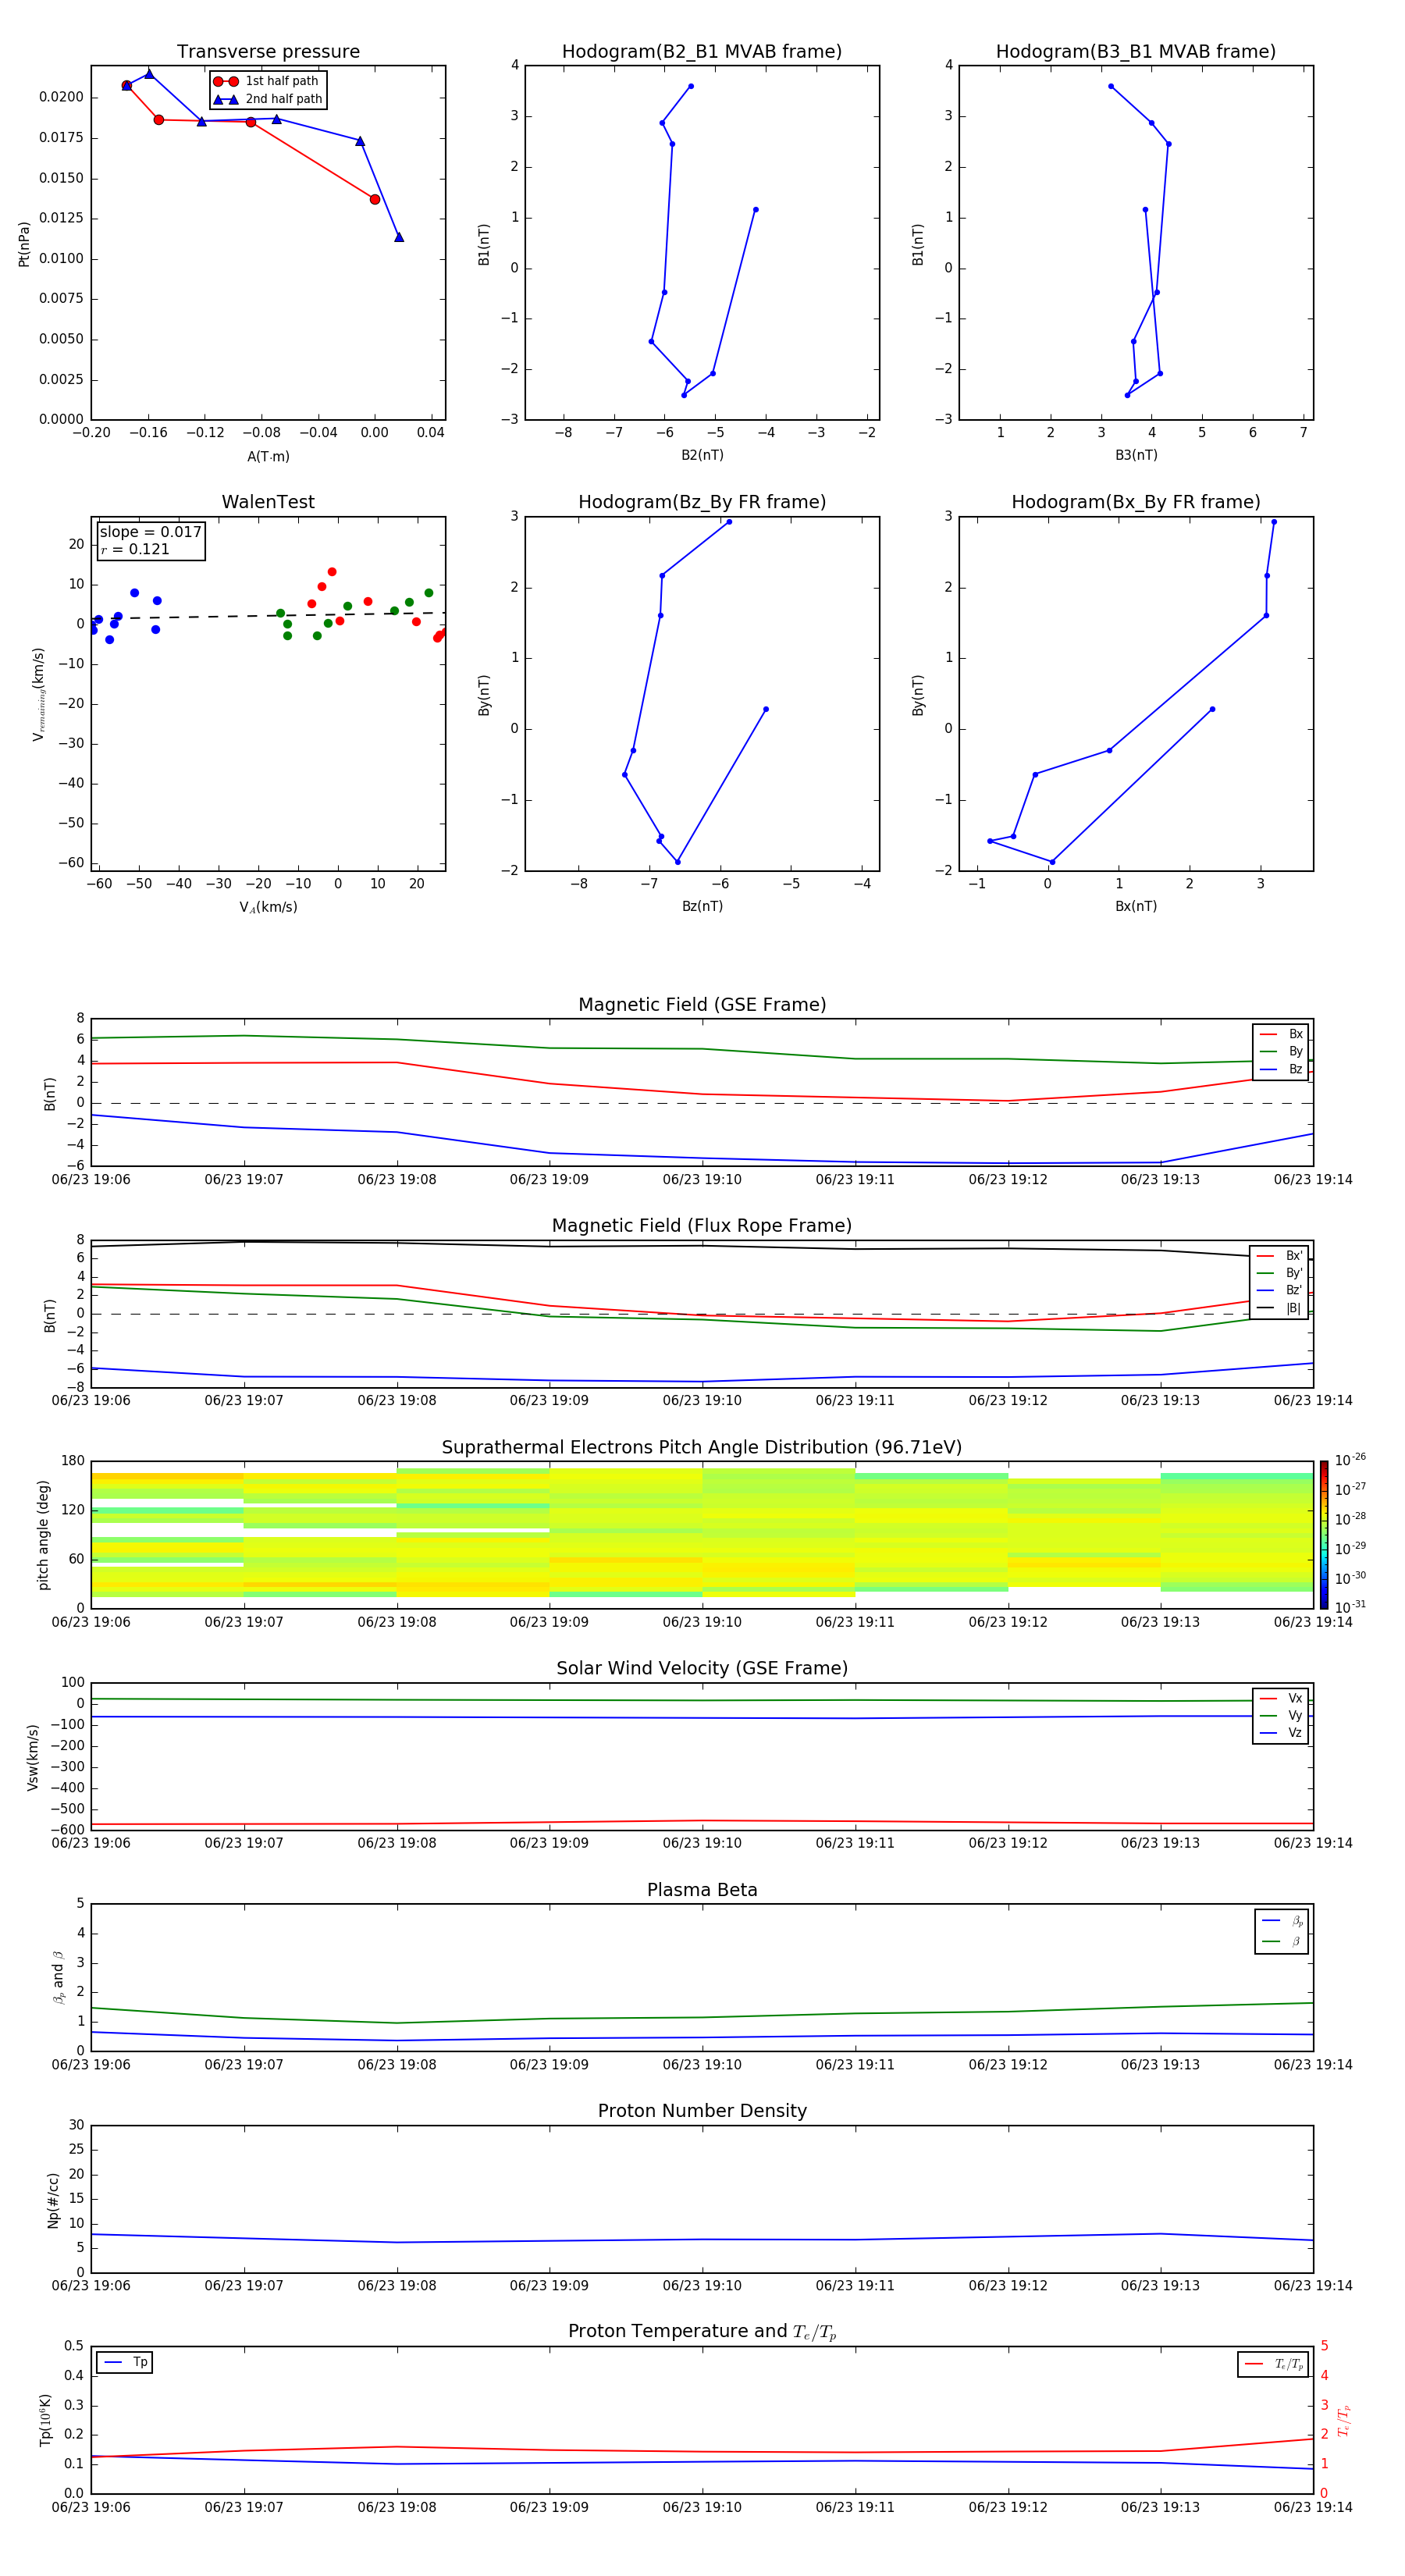Click the 'B2(nT)' x-axis label

tap(702, 455)
